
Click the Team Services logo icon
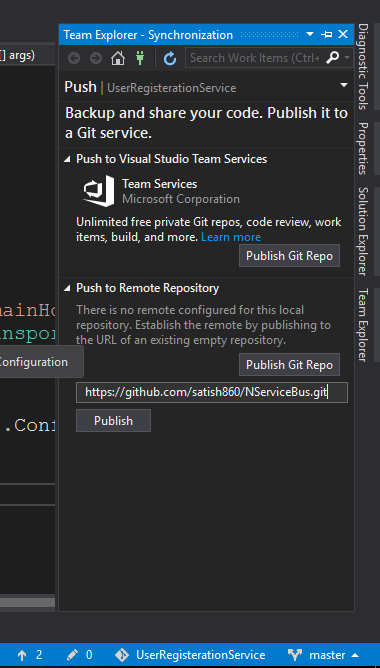99,191
